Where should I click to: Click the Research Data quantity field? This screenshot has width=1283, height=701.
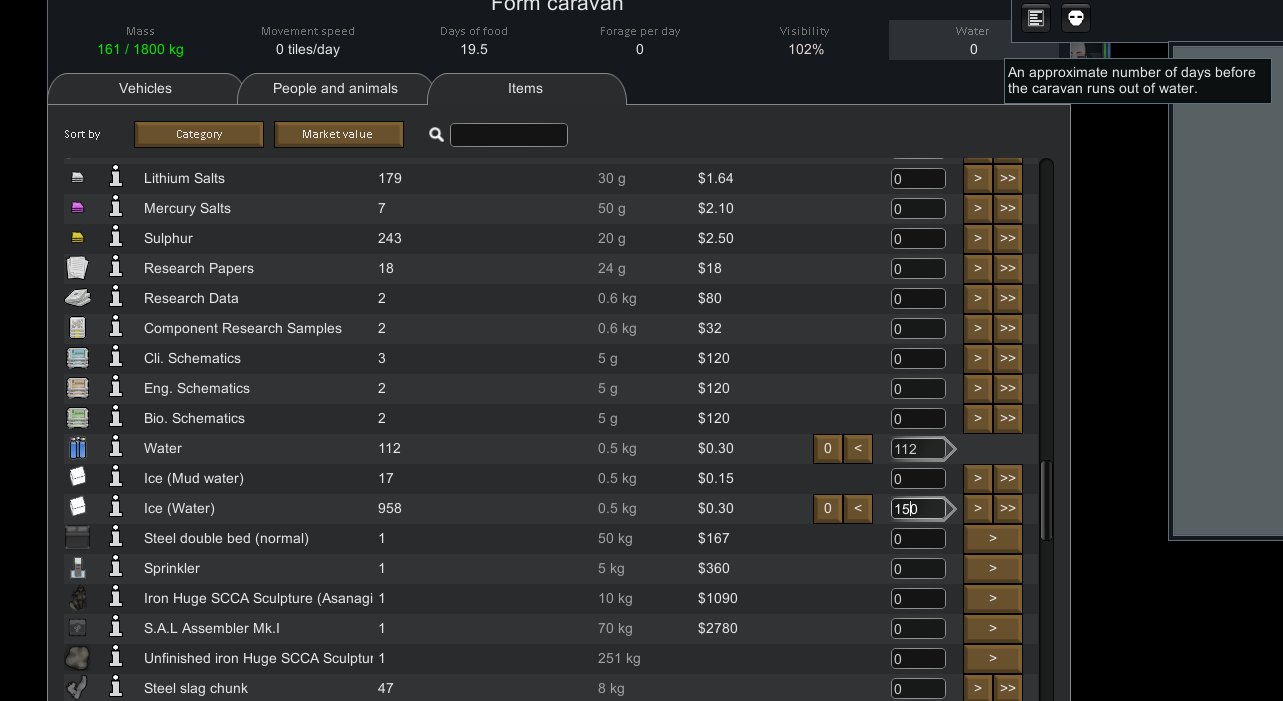pyautogui.click(x=918, y=299)
